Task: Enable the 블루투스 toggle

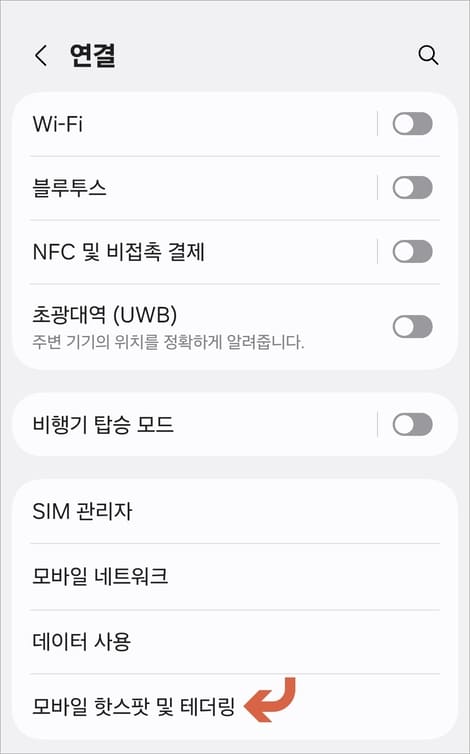Action: click(412, 188)
